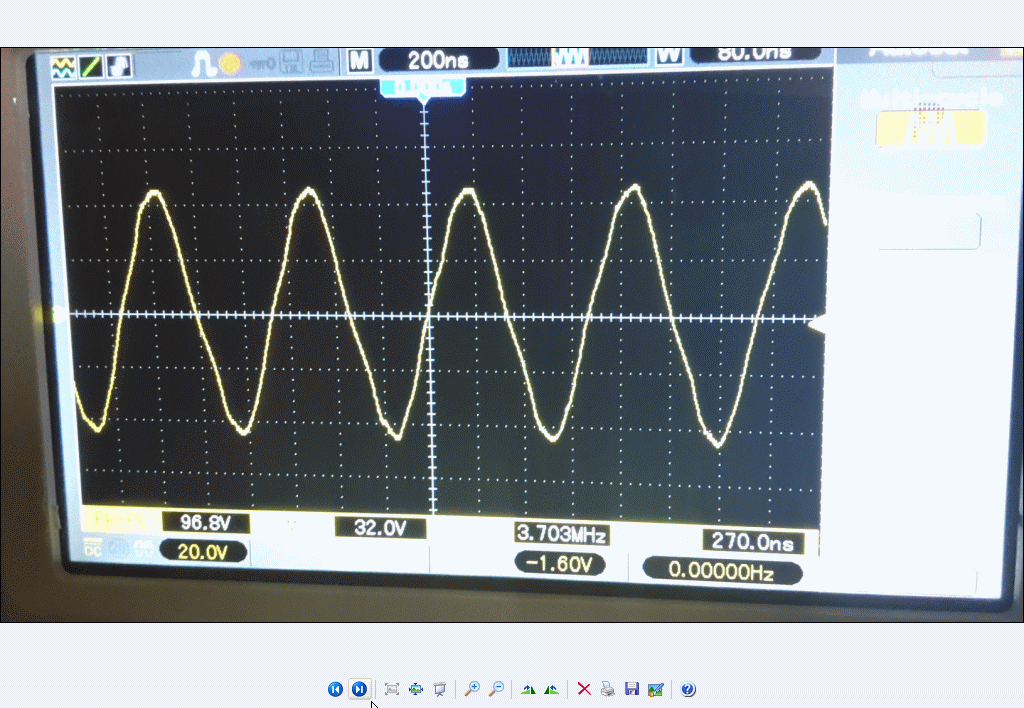
Task: Open the image for editing
Action: tap(655, 689)
